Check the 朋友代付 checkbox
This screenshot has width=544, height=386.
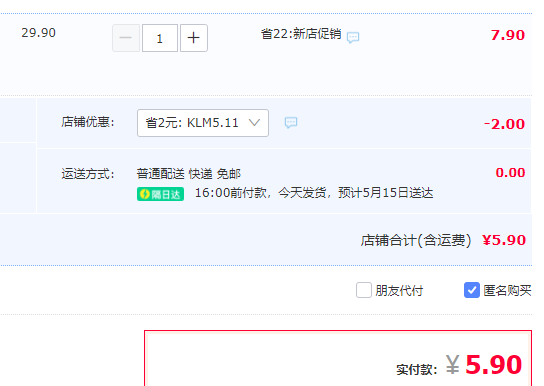[x=364, y=290]
